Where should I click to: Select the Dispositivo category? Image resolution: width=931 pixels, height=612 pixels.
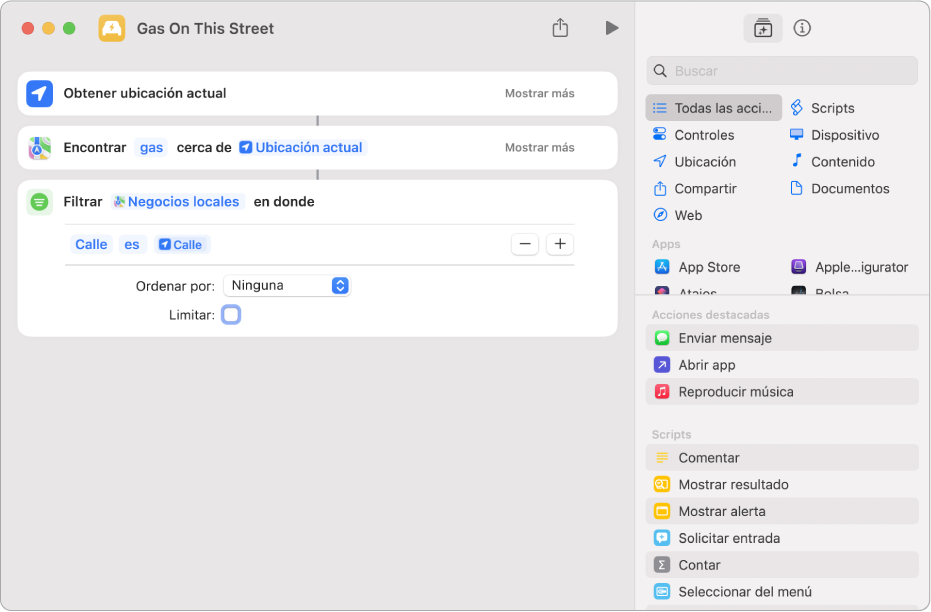click(x=834, y=135)
